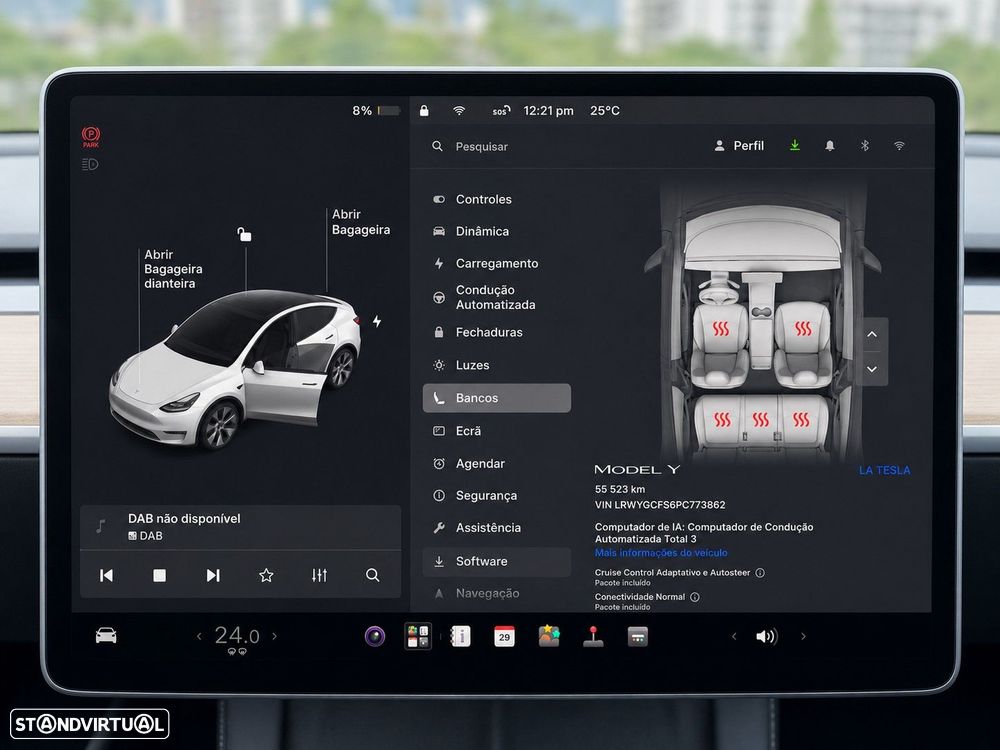Open Carregamento menu
1000x750 pixels.
tap(497, 263)
